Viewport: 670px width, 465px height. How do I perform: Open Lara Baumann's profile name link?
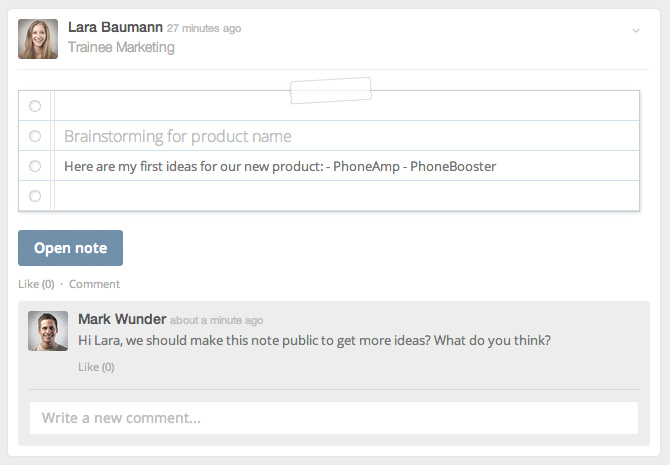115,28
